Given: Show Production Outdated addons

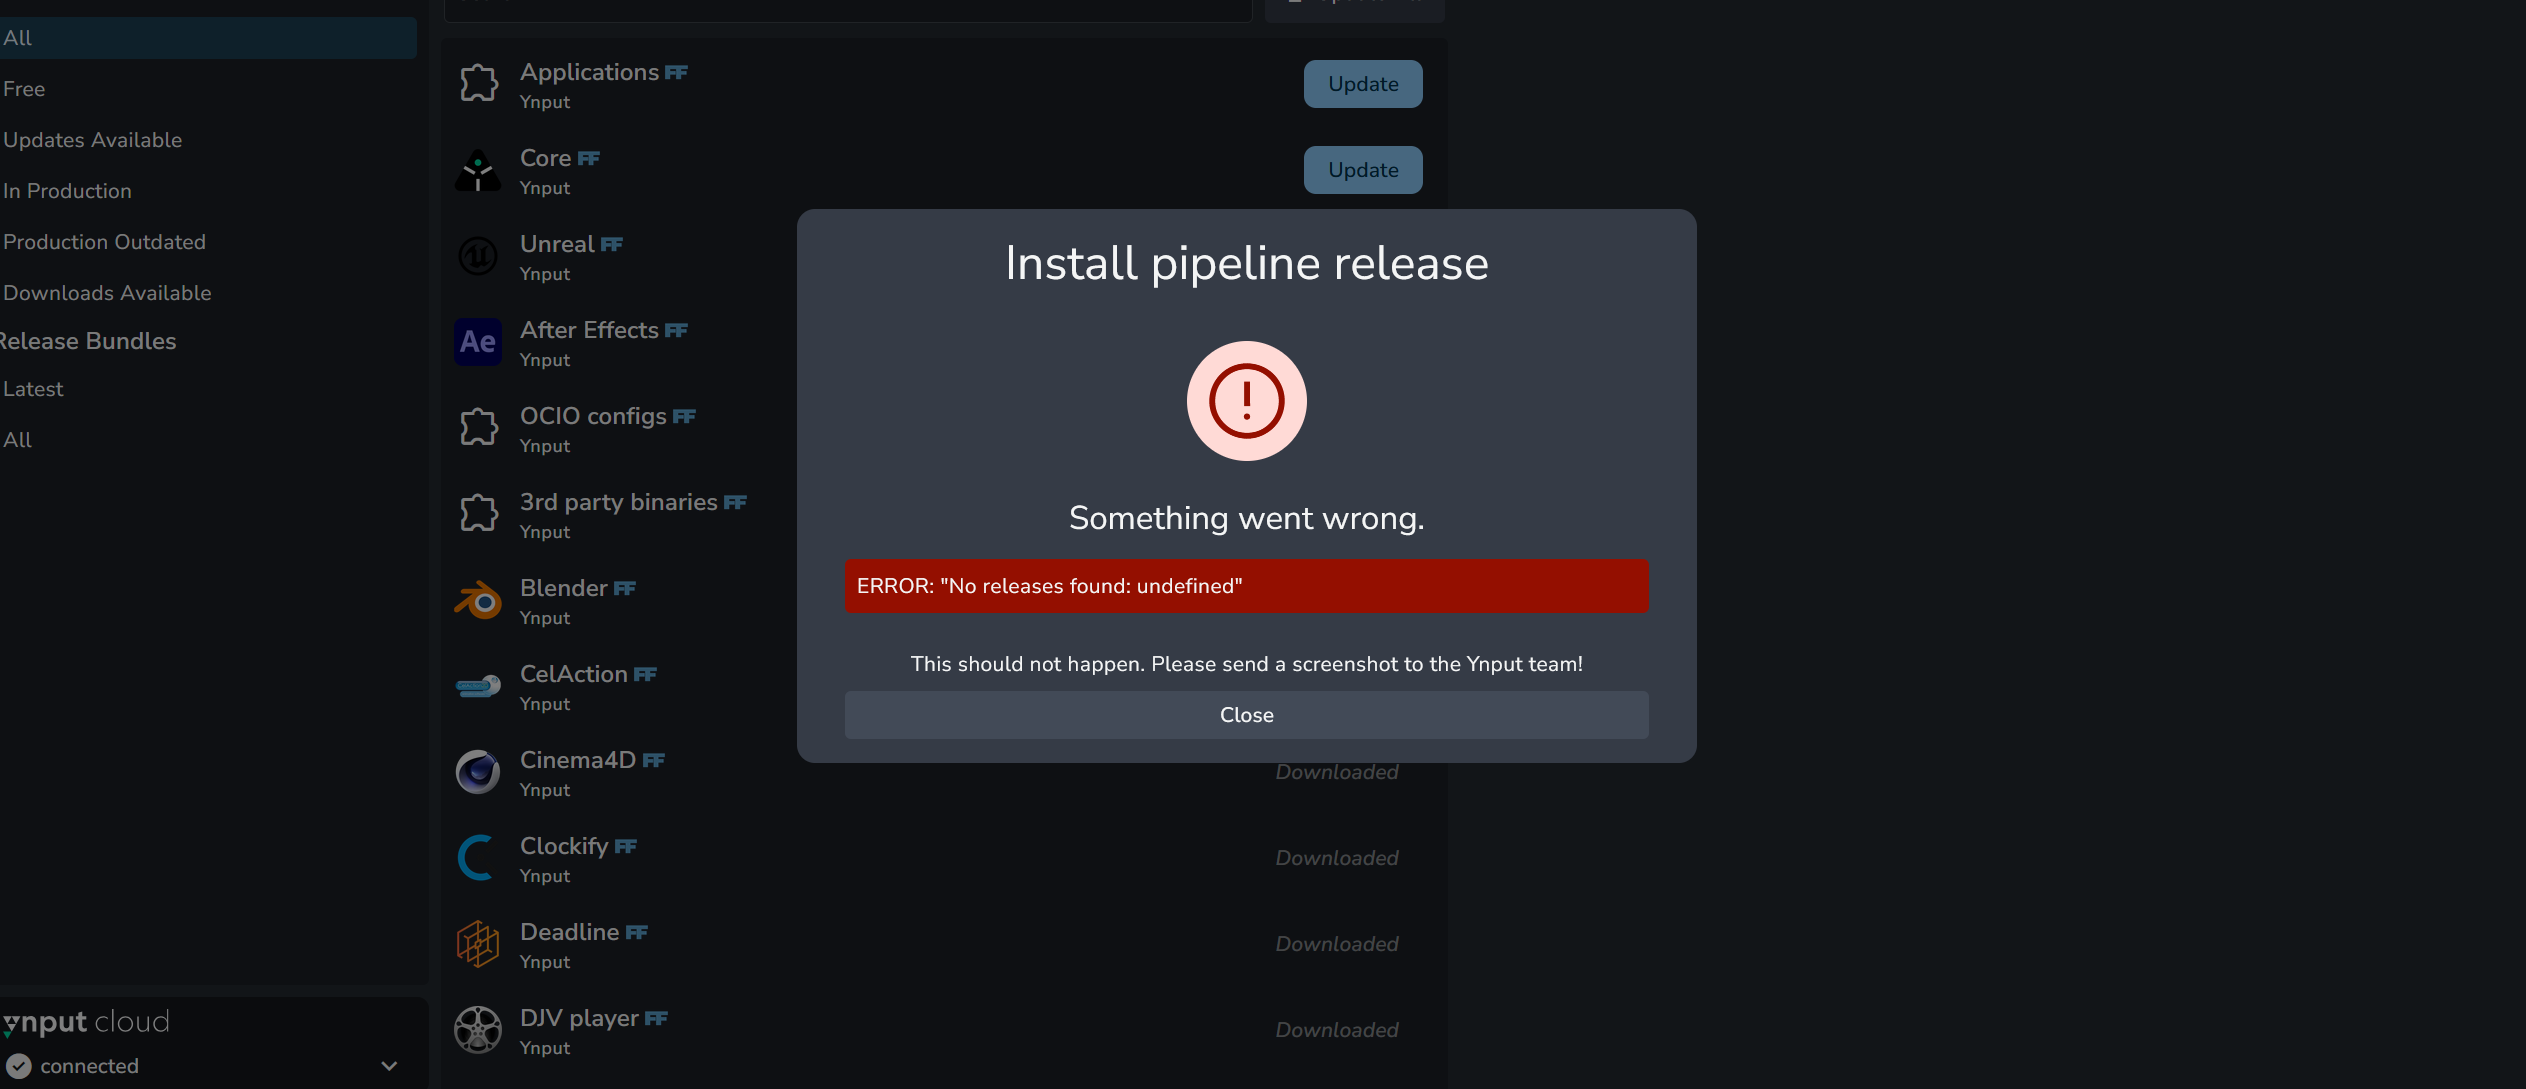Looking at the screenshot, I should [208, 242].
